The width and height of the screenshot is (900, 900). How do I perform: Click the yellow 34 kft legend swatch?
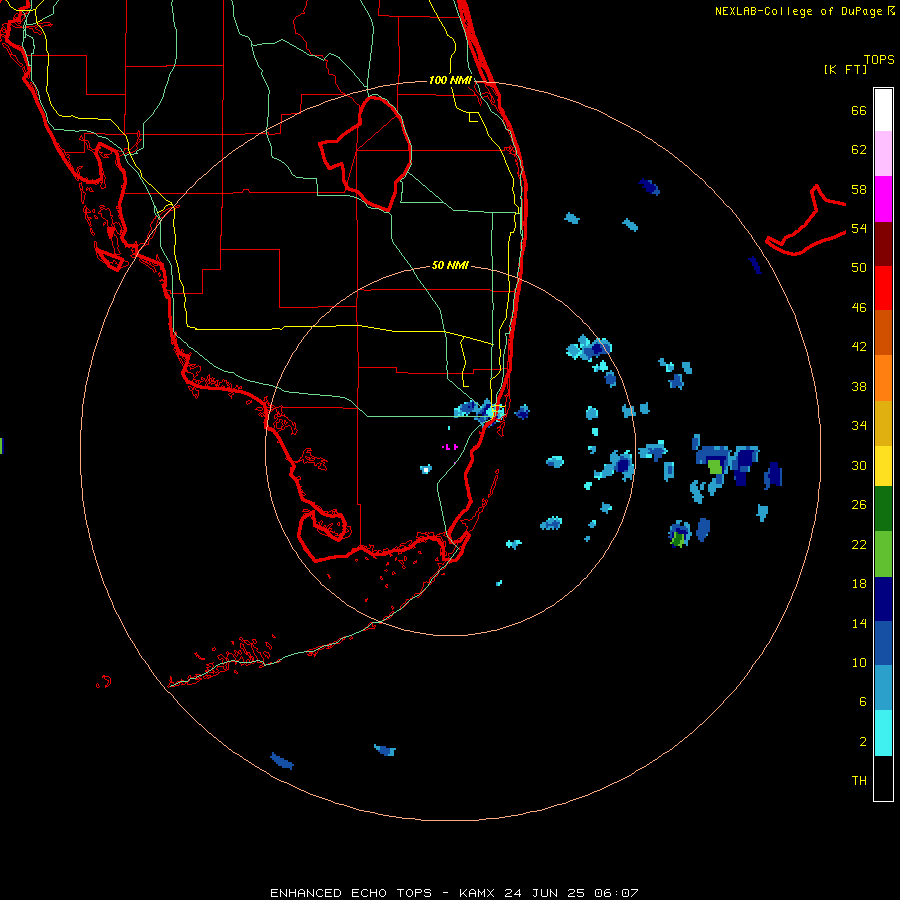tap(883, 465)
